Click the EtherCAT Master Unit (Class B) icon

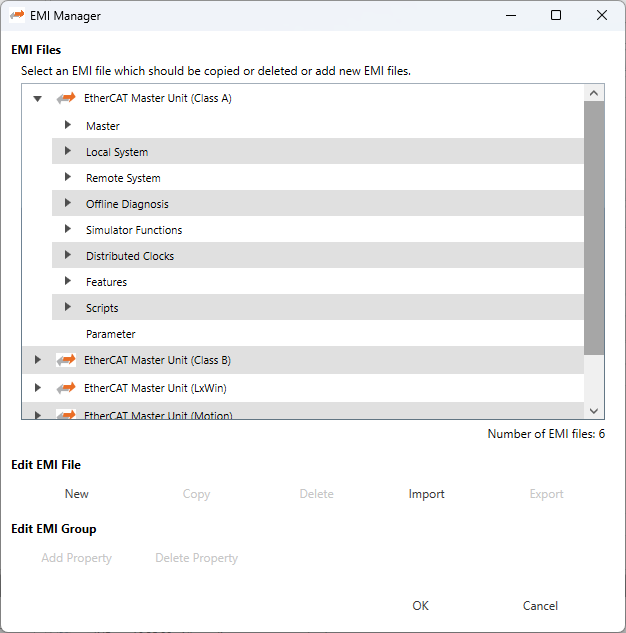(66, 360)
